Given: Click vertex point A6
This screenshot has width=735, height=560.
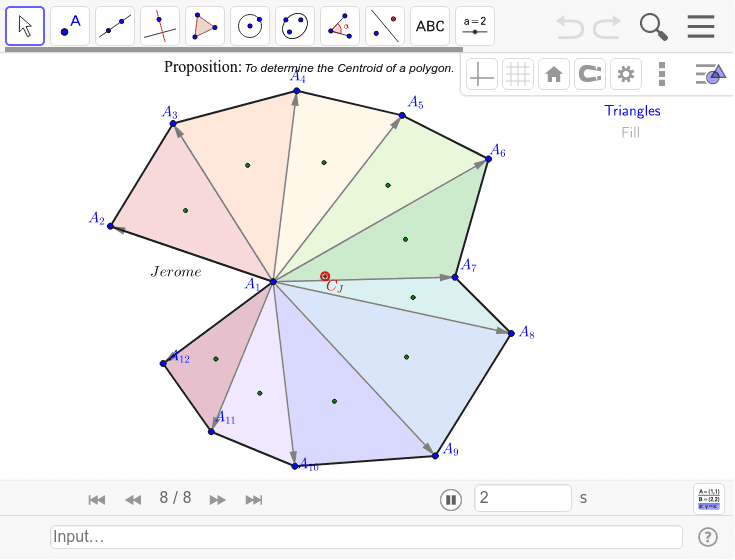Looking at the screenshot, I should coord(488,159).
